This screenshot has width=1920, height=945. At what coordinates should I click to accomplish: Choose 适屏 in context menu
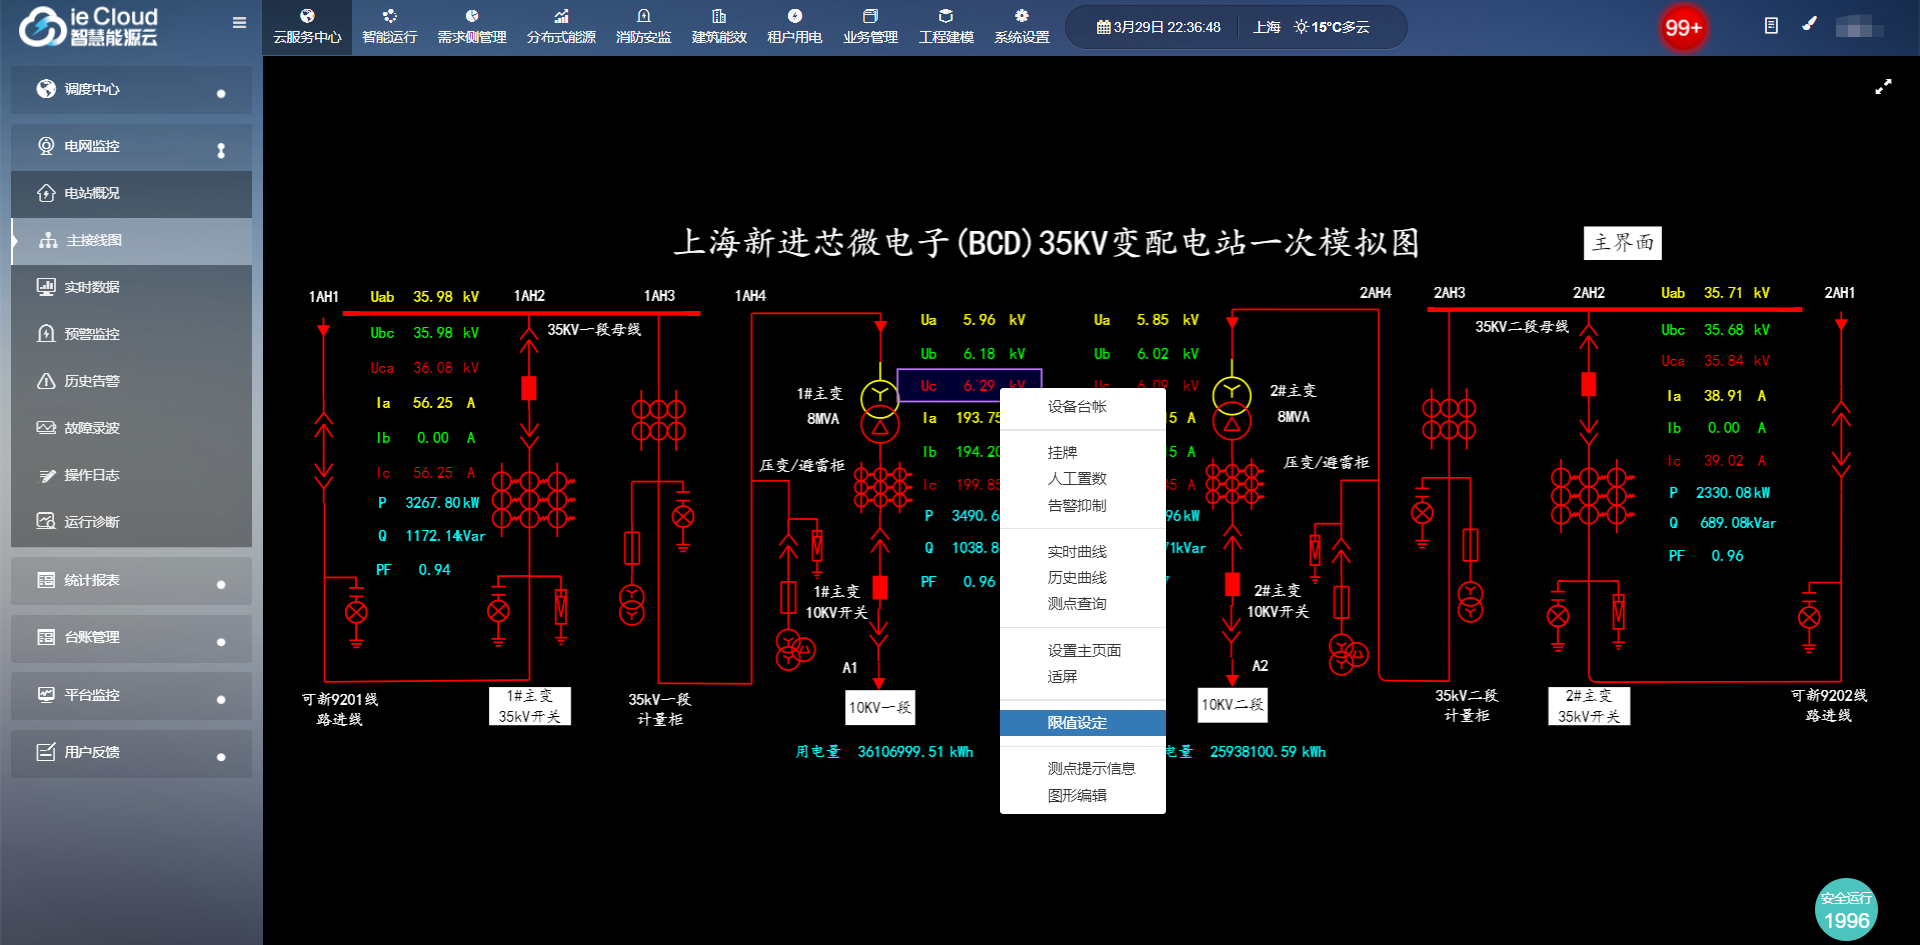click(x=1082, y=677)
